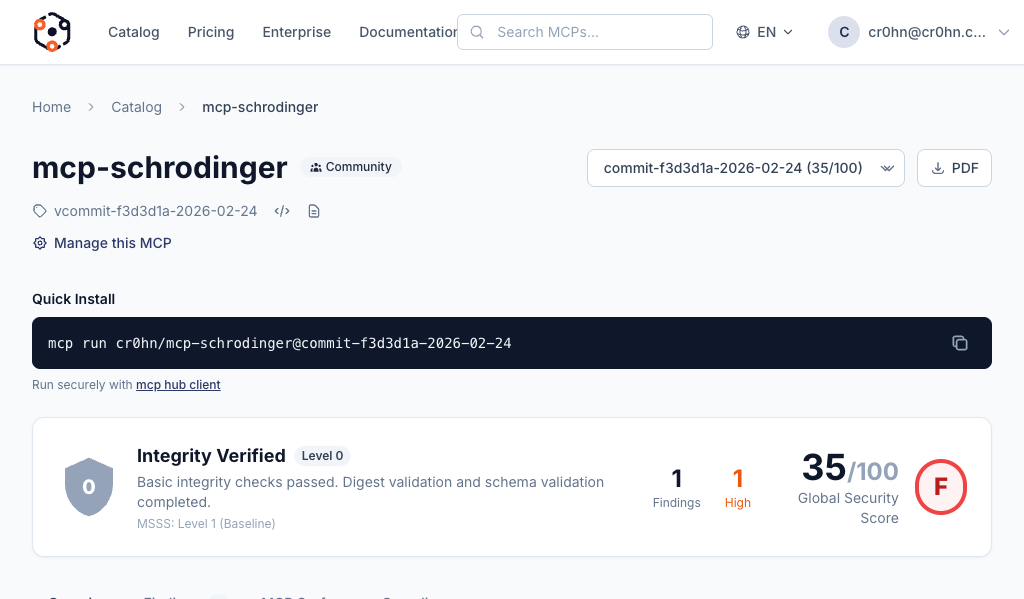
Task: Open the cr0hn account menu dropdown
Action: click(940, 32)
